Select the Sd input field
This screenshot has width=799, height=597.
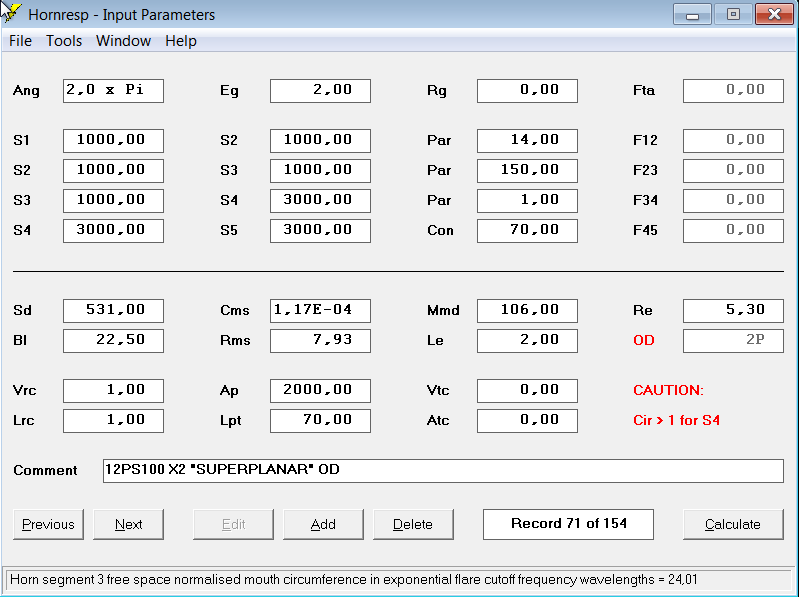[113, 311]
